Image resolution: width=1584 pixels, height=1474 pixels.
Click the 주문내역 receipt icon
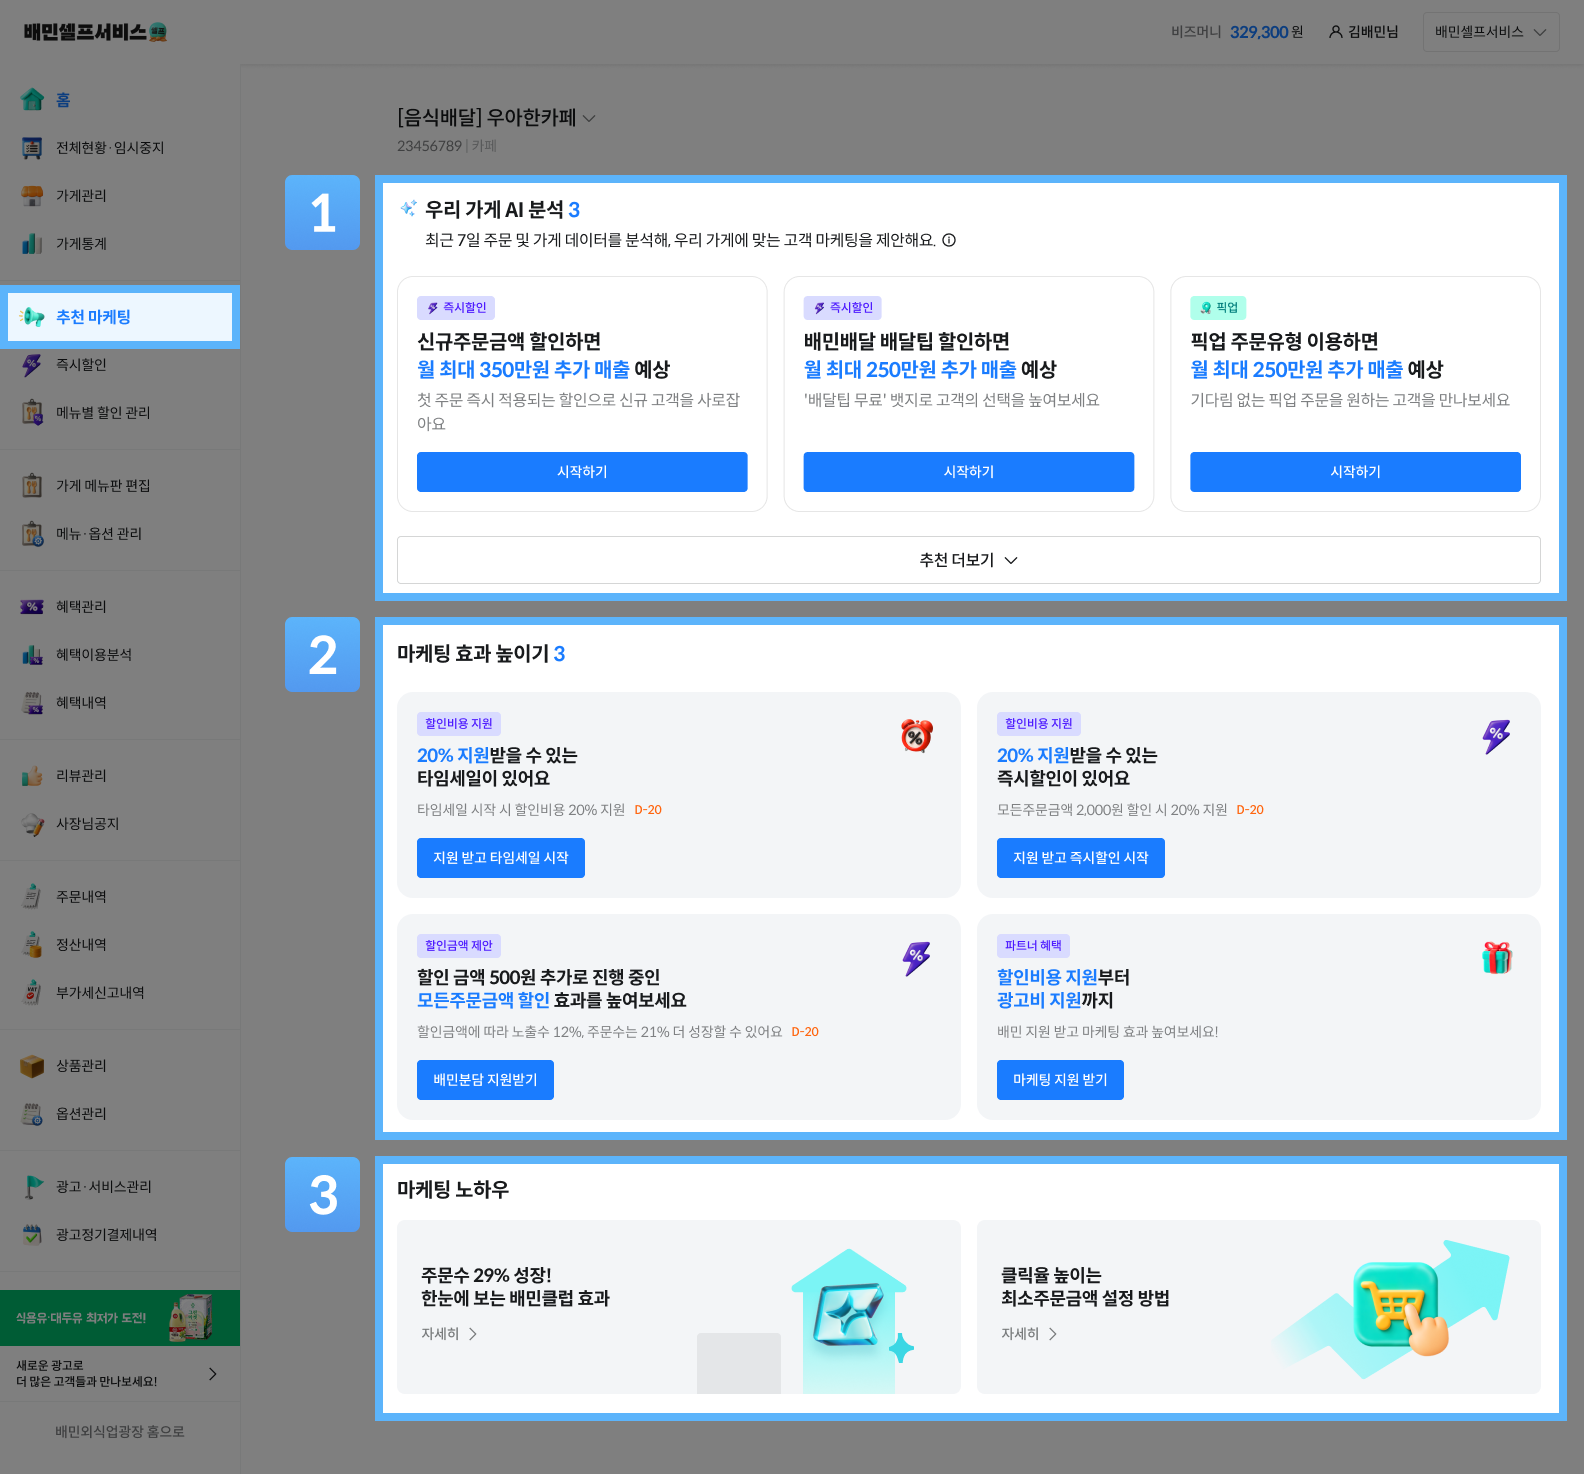click(33, 897)
